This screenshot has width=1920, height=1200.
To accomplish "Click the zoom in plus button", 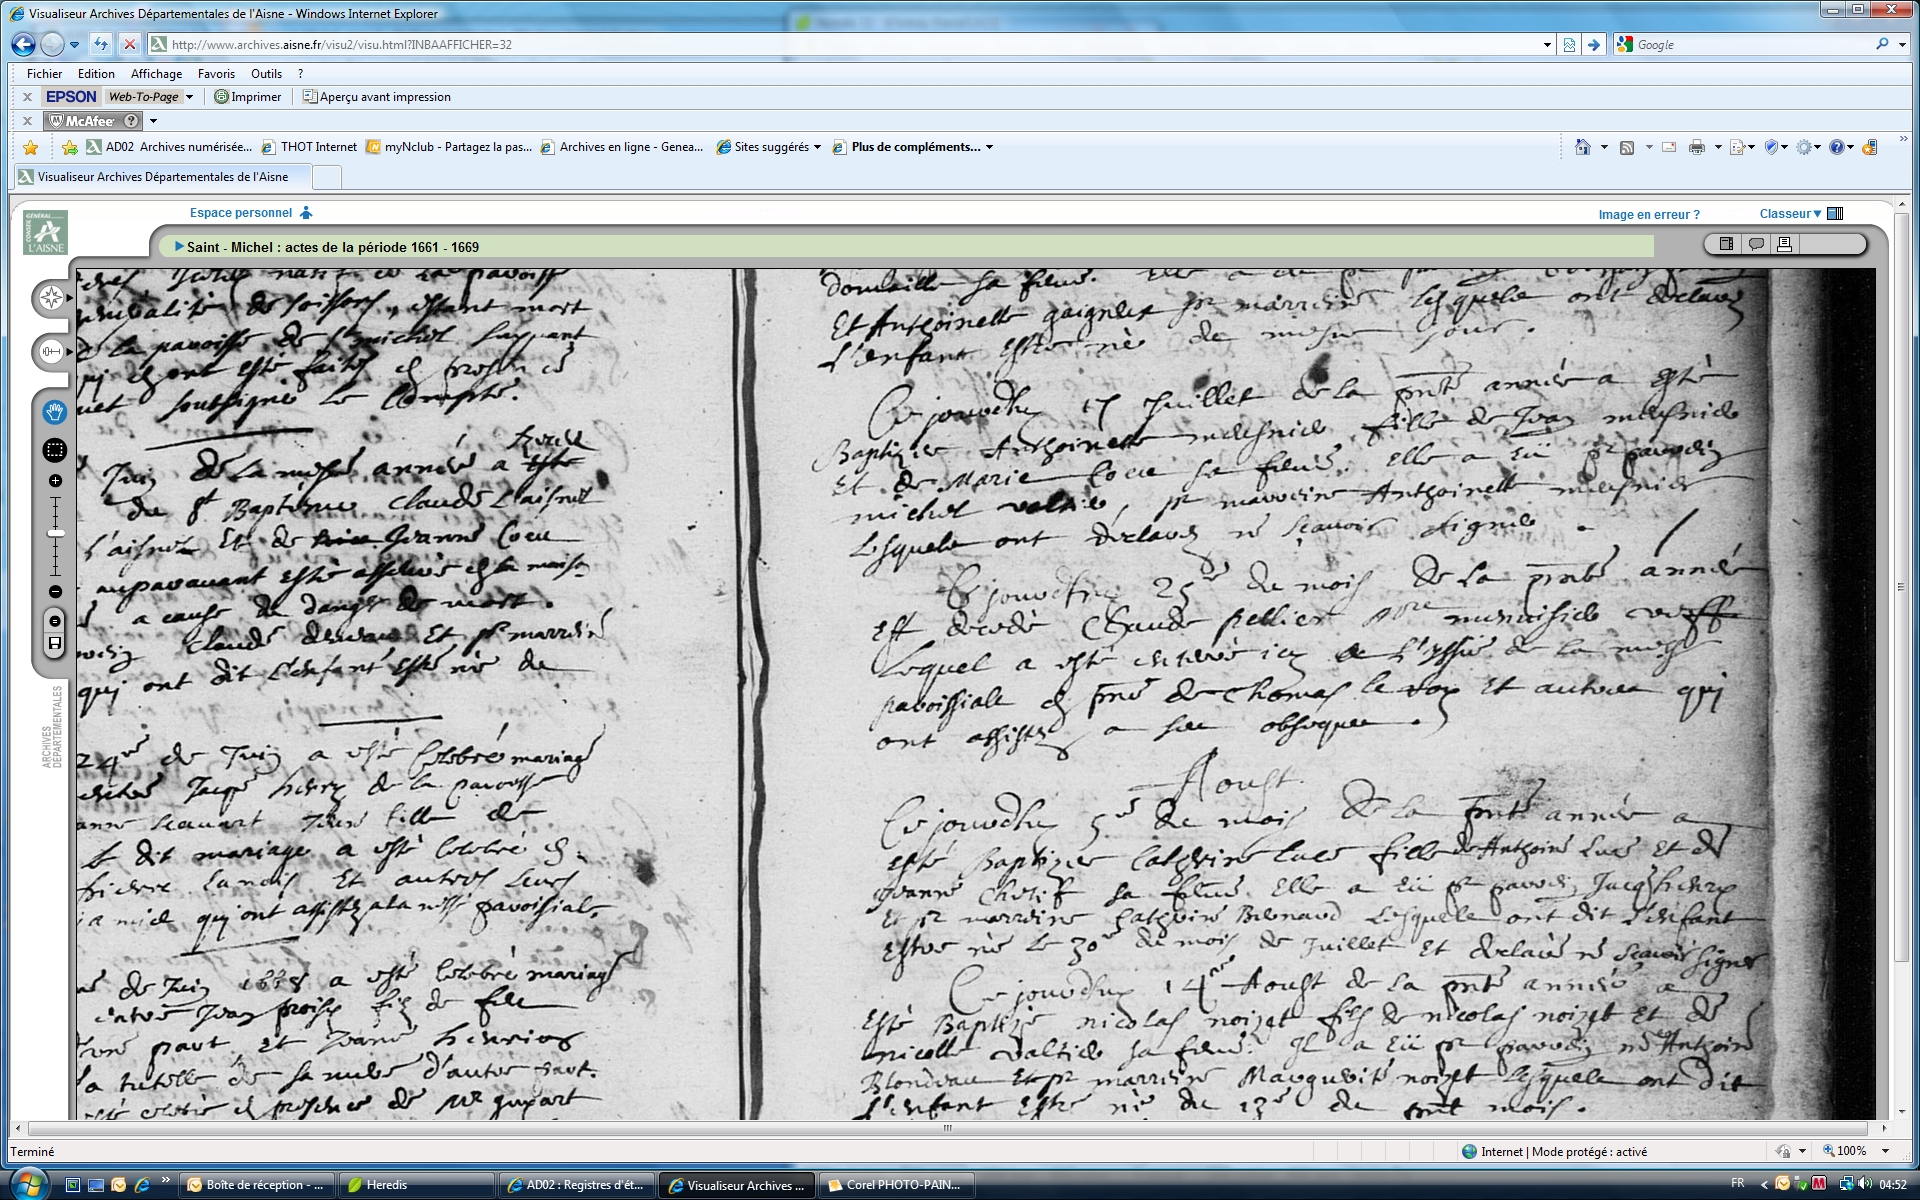I will [55, 481].
